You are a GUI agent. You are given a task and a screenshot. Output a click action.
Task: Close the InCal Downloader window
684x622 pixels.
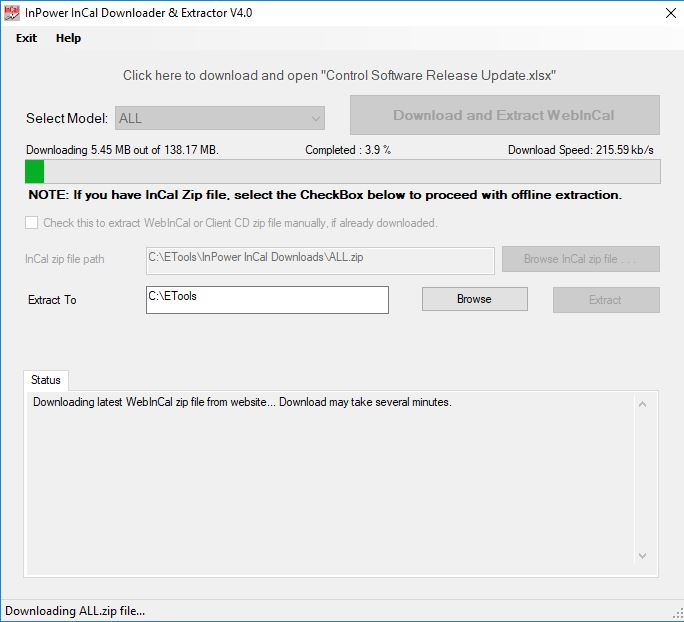[671, 13]
